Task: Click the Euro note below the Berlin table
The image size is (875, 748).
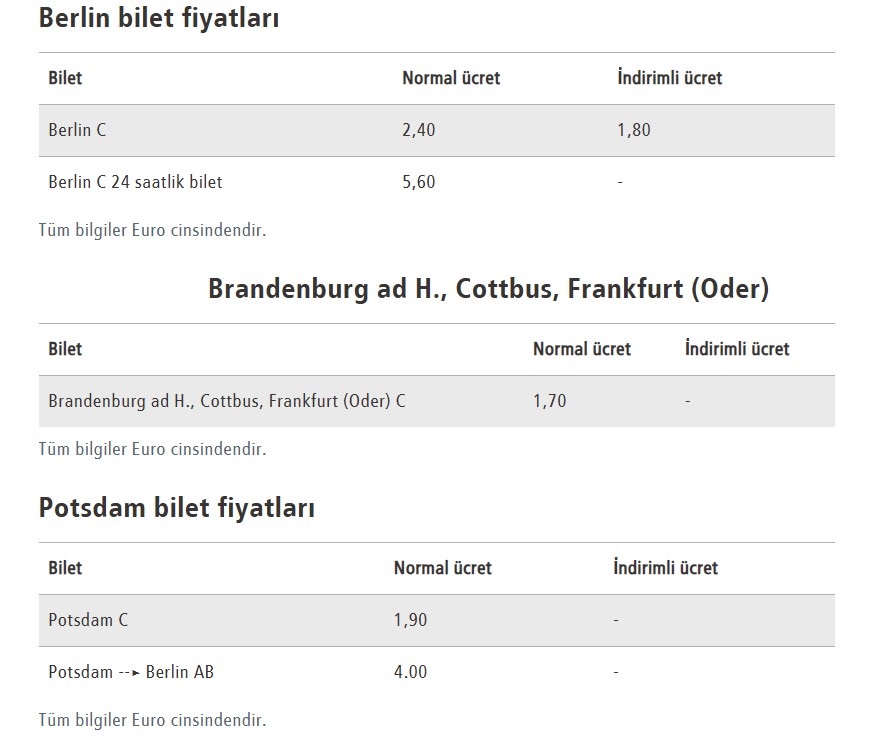Action: click(152, 230)
